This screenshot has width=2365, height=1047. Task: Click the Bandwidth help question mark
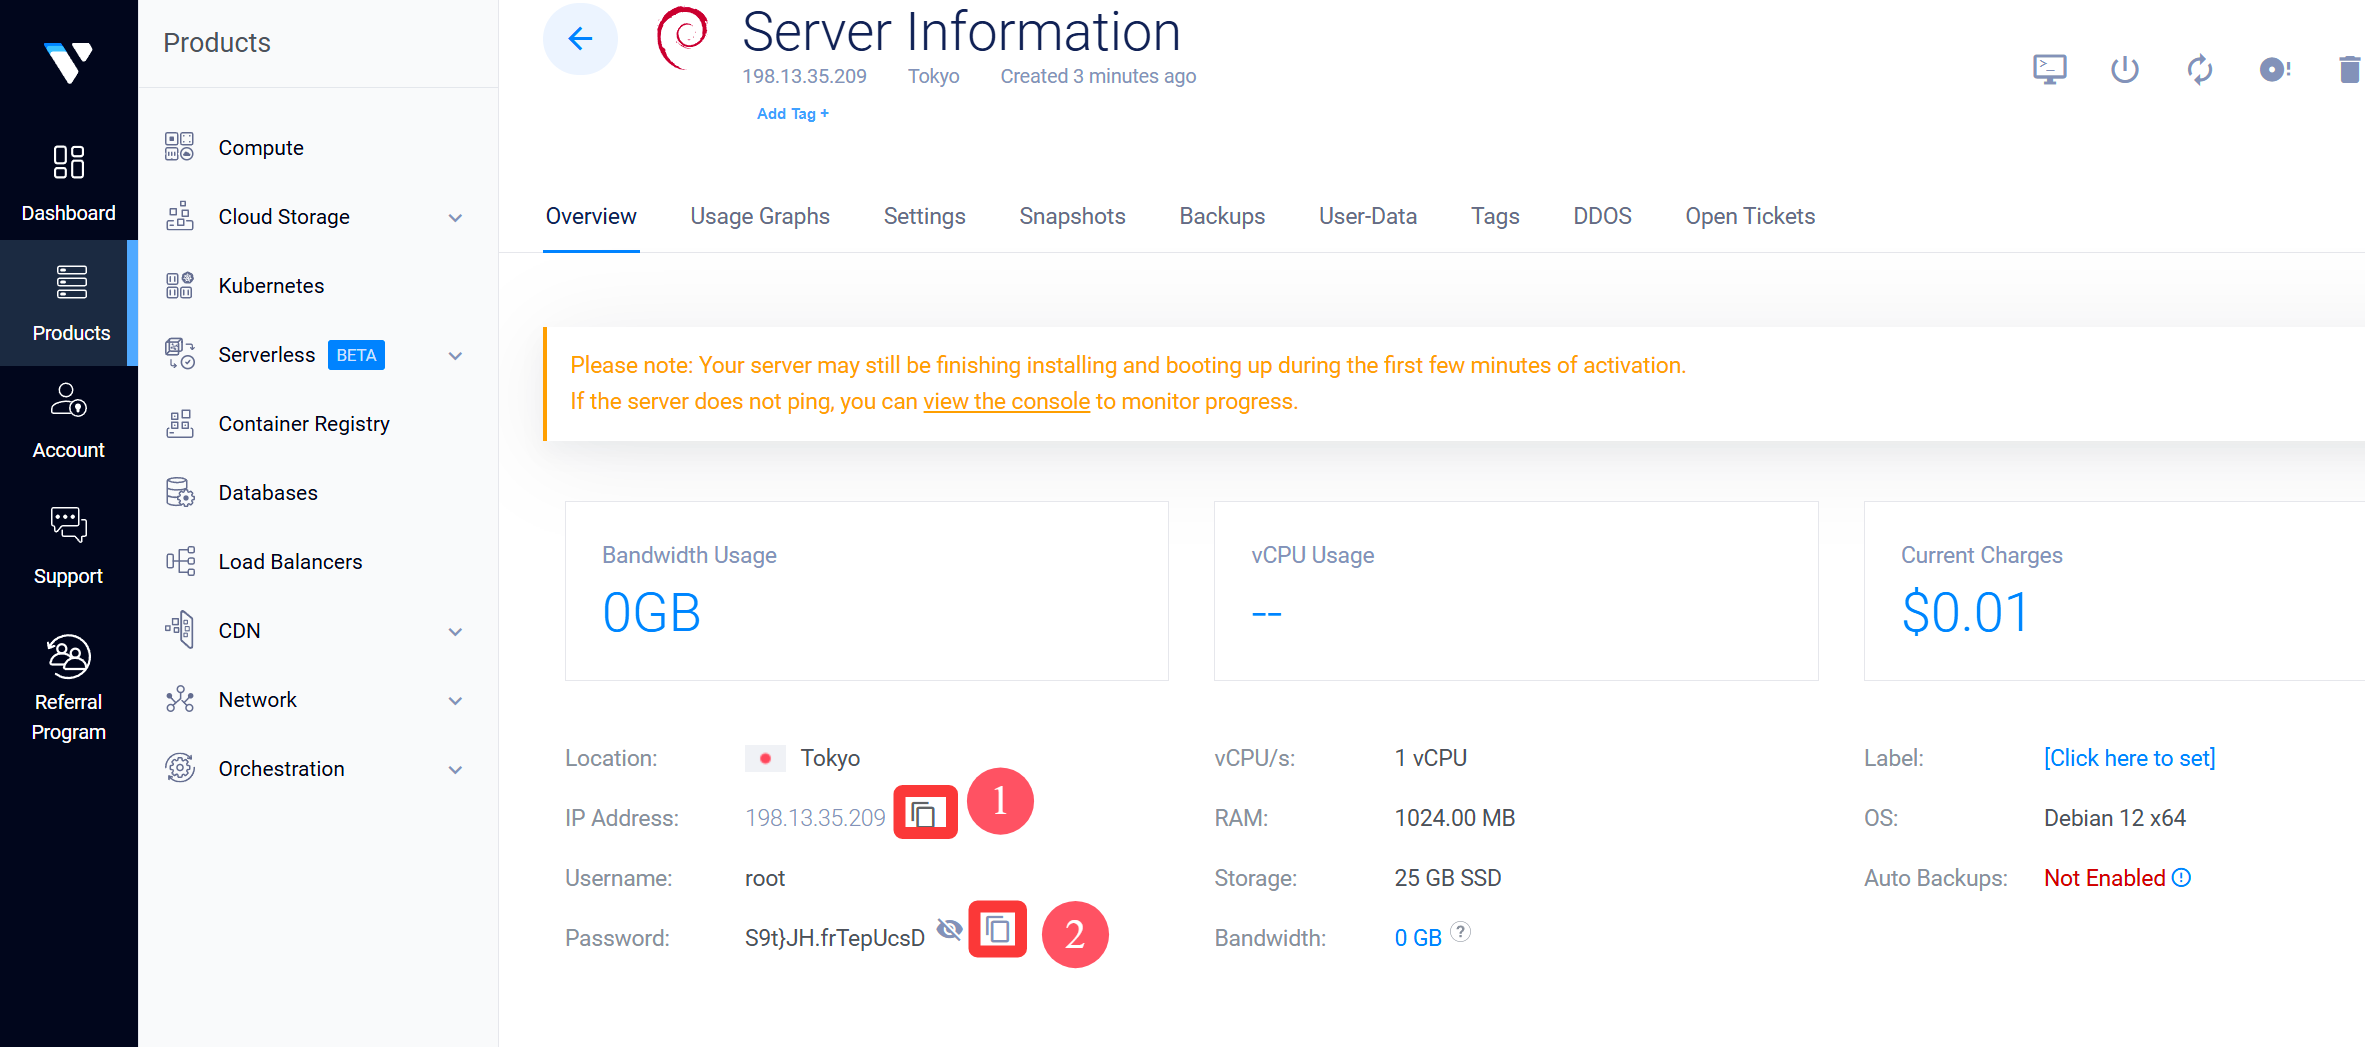click(x=1460, y=932)
